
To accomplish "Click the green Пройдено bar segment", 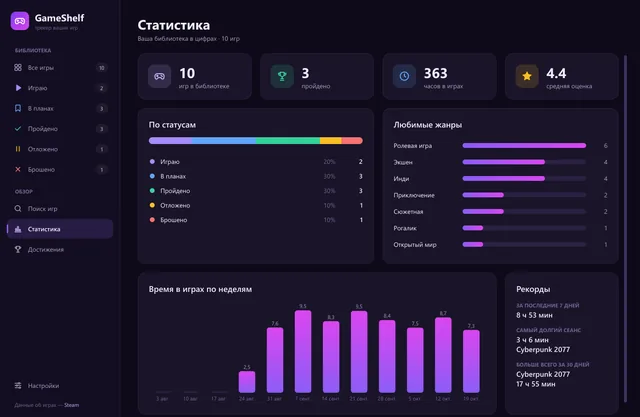I will pyautogui.click(x=288, y=141).
